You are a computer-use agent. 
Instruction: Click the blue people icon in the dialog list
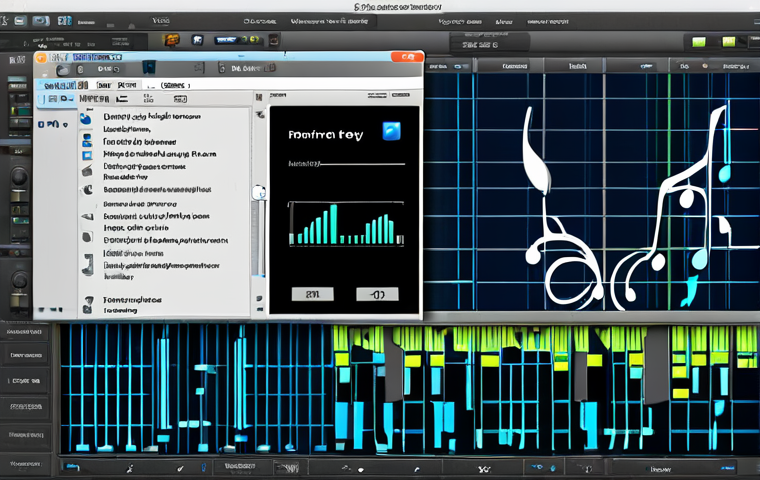[87, 141]
